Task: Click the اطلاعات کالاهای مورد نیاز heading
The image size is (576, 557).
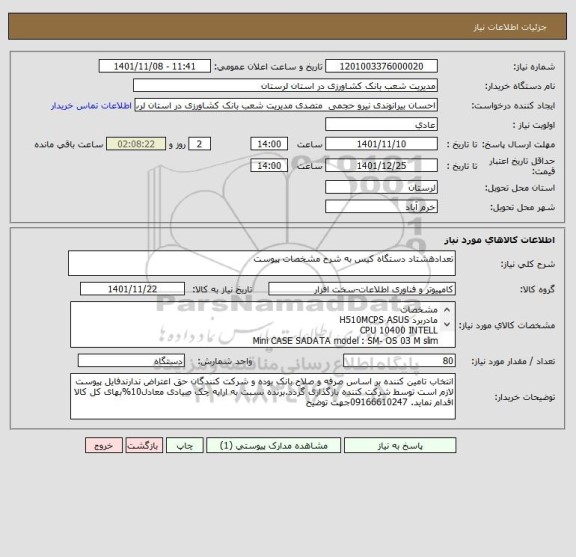Action: coord(500,240)
